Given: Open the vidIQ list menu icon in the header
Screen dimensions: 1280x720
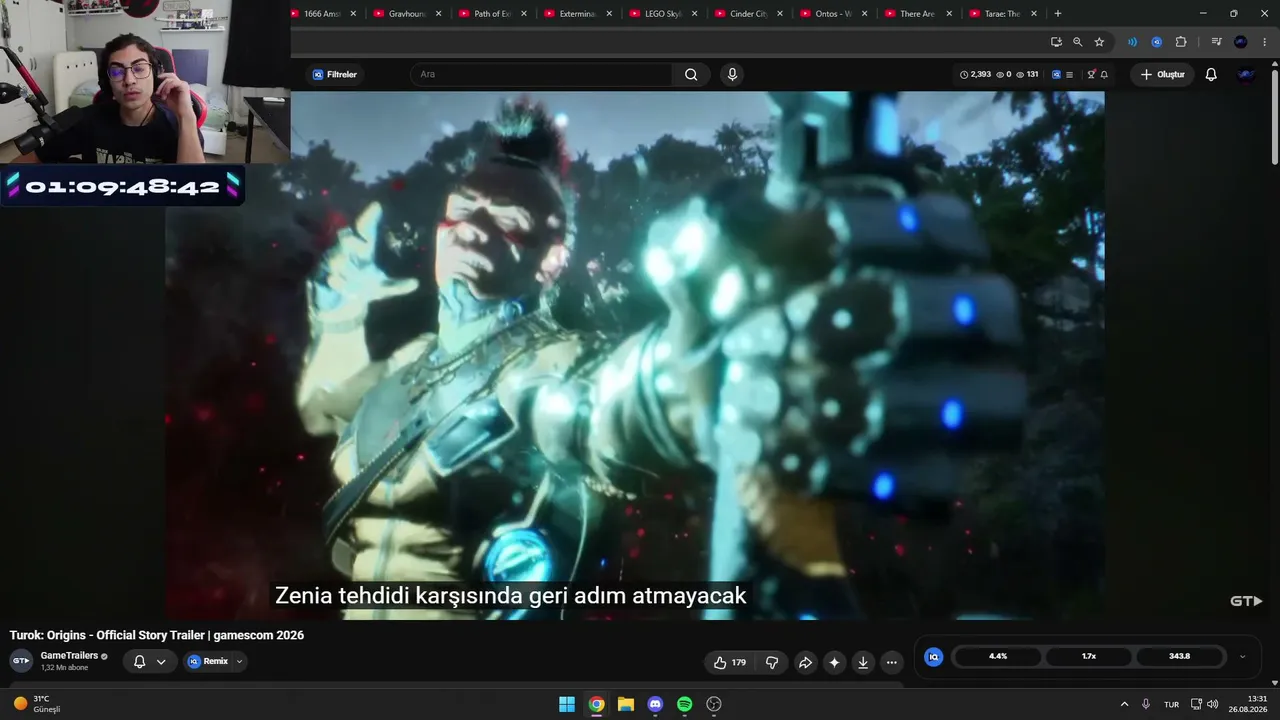Looking at the screenshot, I should (1069, 74).
